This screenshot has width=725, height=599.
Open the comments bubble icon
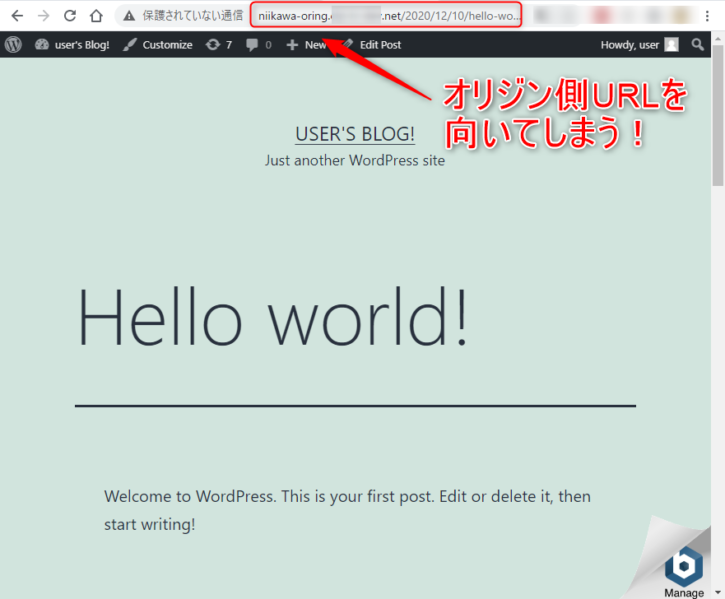[x=252, y=45]
